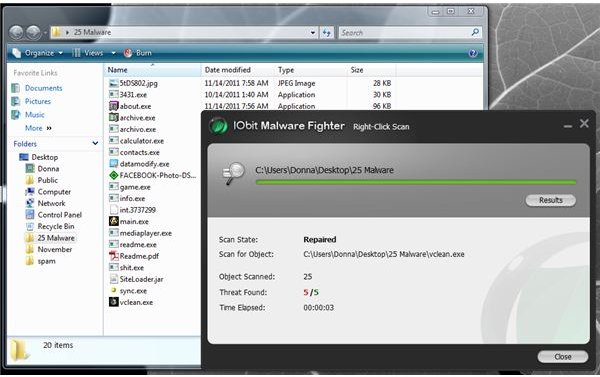Refresh the 25 Malware folder view

click(x=326, y=33)
